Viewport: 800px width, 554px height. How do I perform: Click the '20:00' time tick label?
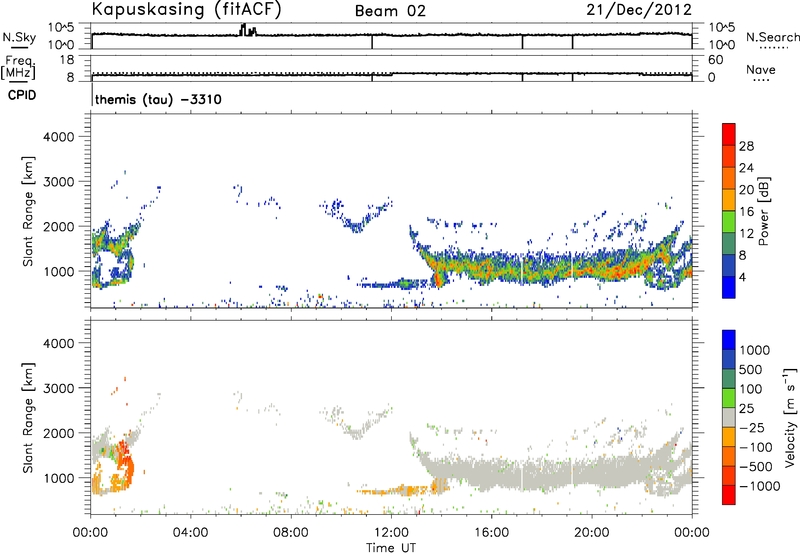(x=591, y=533)
